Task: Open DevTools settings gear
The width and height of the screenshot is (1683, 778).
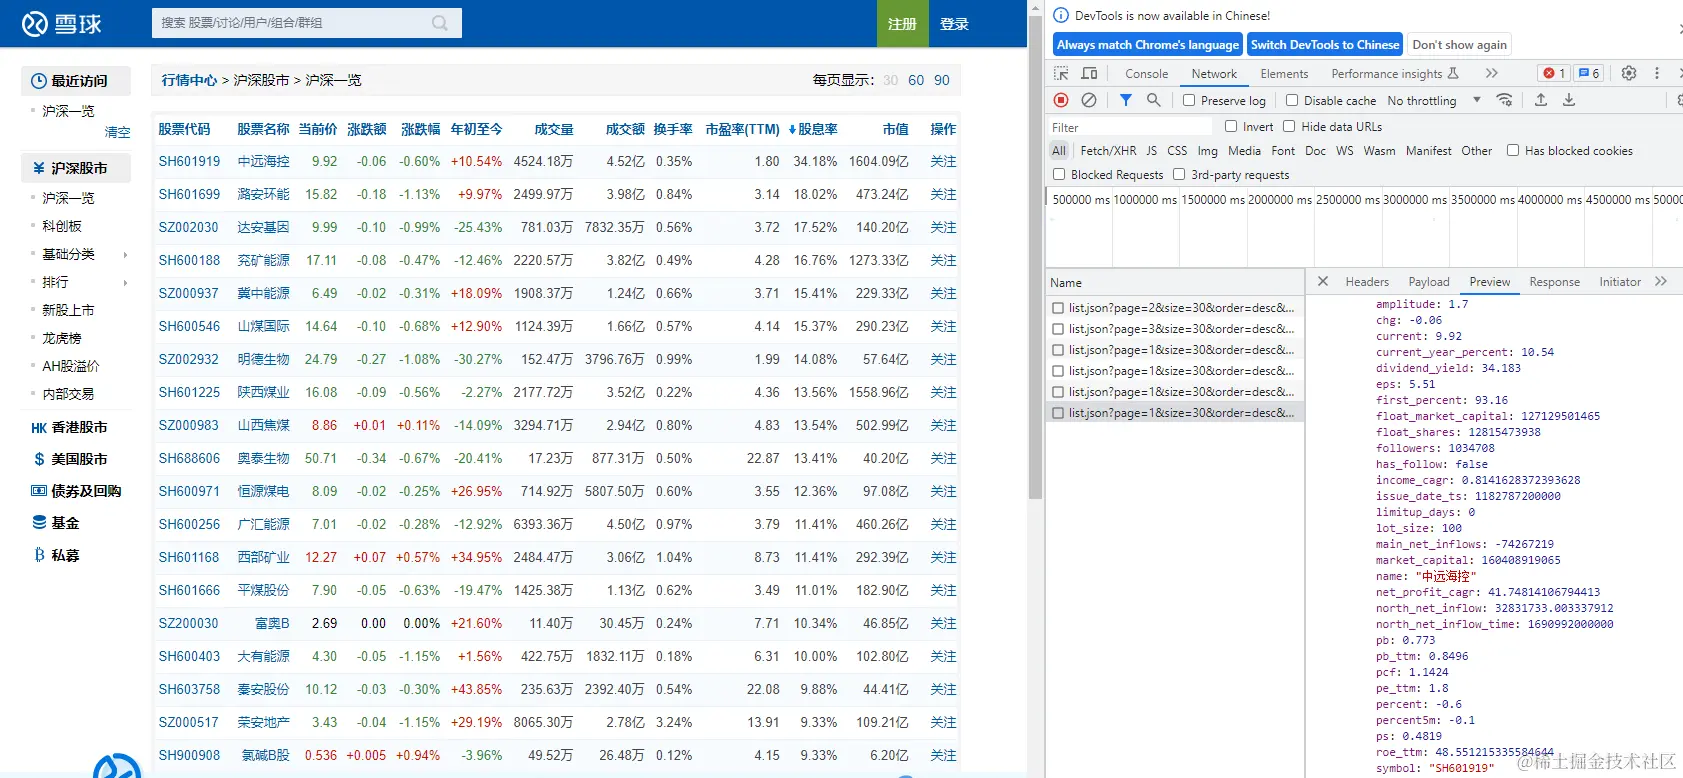Action: pos(1629,73)
